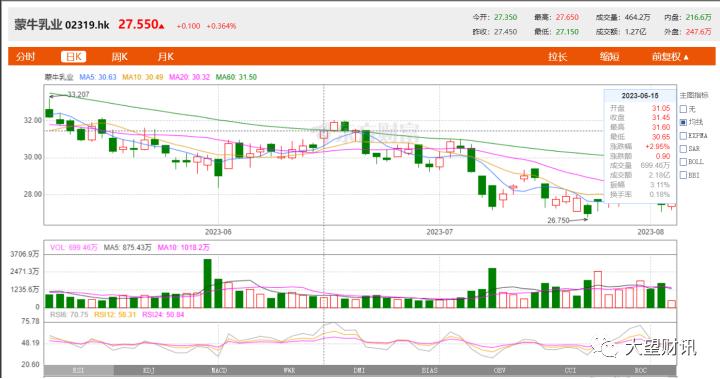Image resolution: width=720 pixels, height=379 pixels.
Task: Click the 主图指标 panel heading
Action: click(x=694, y=96)
